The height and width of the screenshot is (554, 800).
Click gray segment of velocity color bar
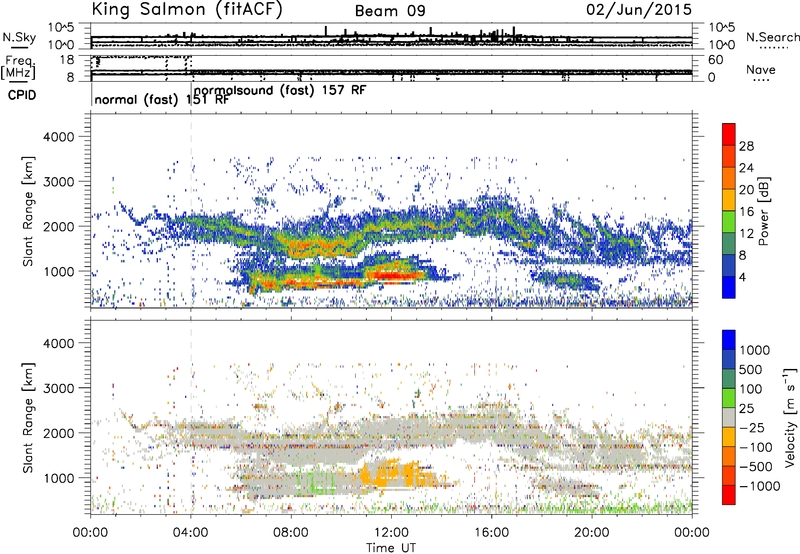coord(729,417)
